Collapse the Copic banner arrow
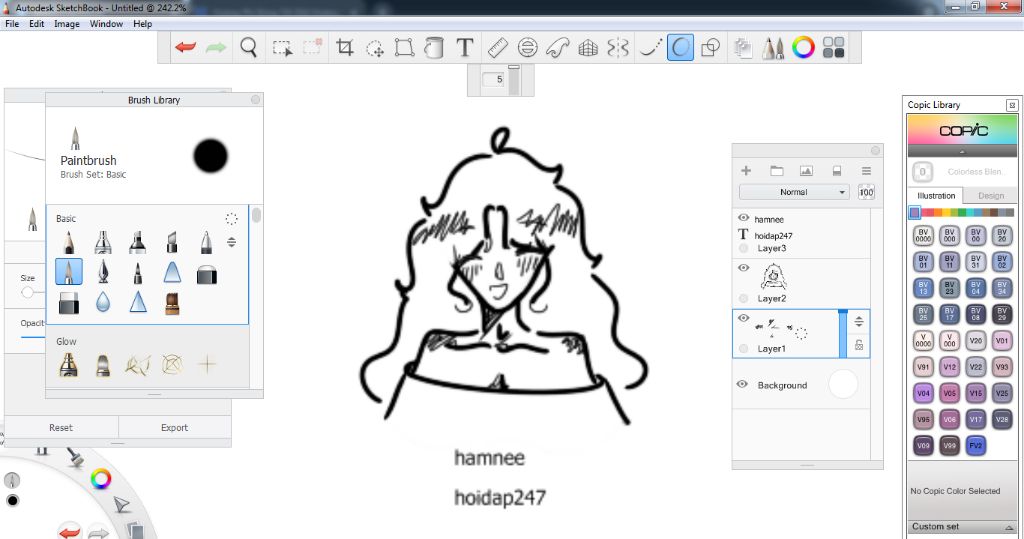 tap(962, 152)
